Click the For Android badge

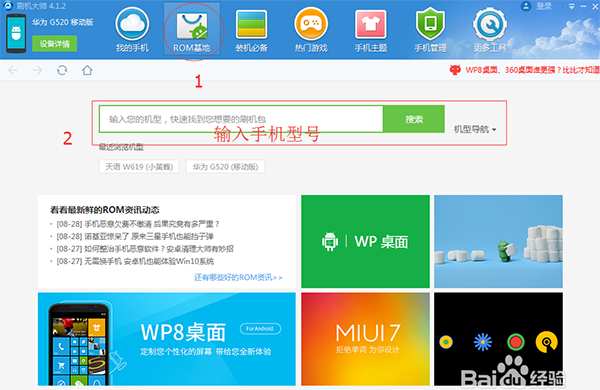(x=260, y=328)
